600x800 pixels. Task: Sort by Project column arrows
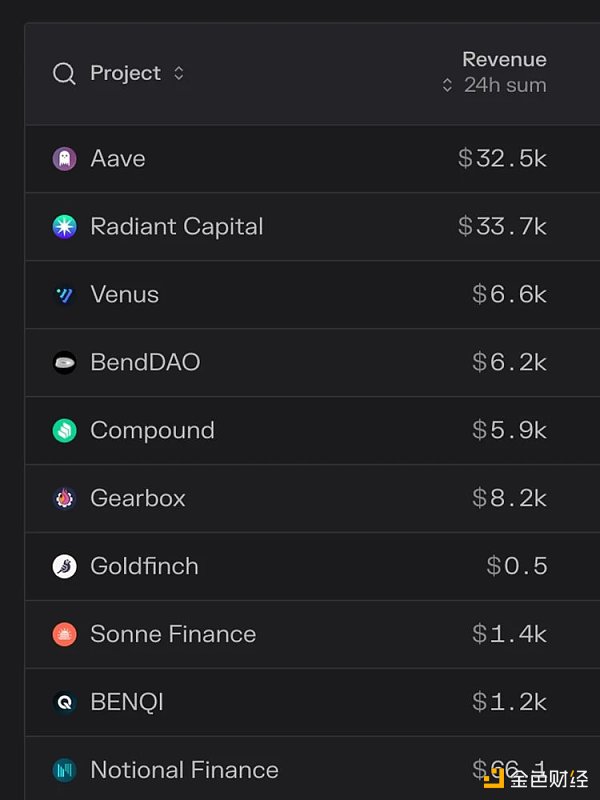tap(179, 73)
